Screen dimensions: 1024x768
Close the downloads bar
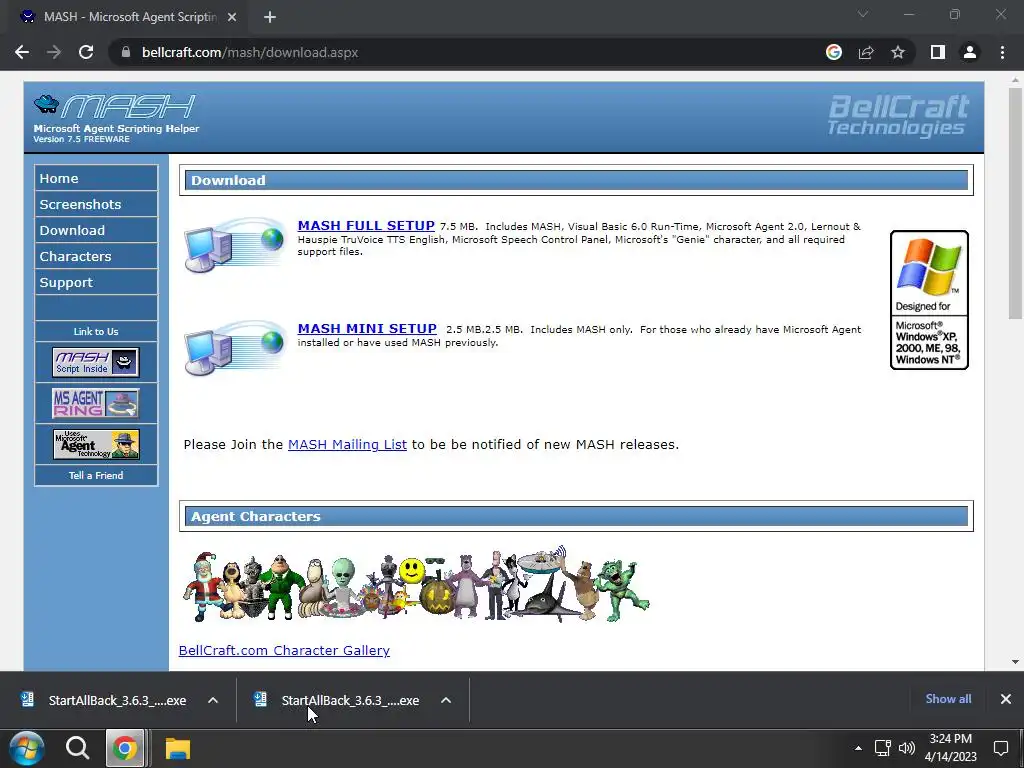[1006, 699]
